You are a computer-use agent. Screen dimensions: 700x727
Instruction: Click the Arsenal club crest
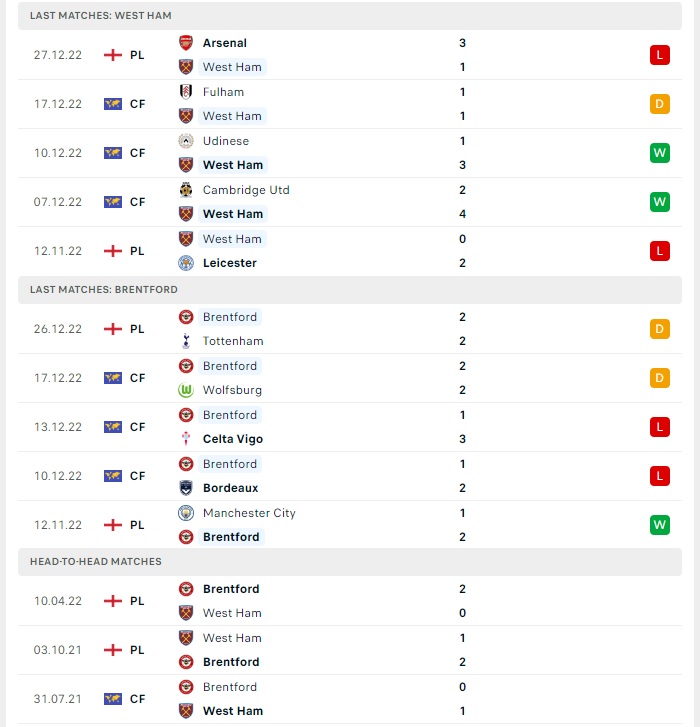pyautogui.click(x=186, y=43)
